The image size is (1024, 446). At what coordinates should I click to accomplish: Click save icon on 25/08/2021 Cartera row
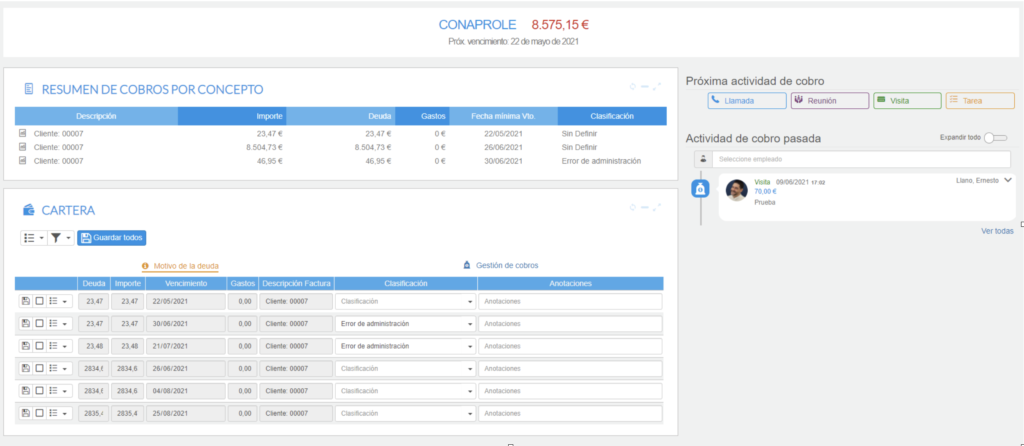click(x=25, y=413)
